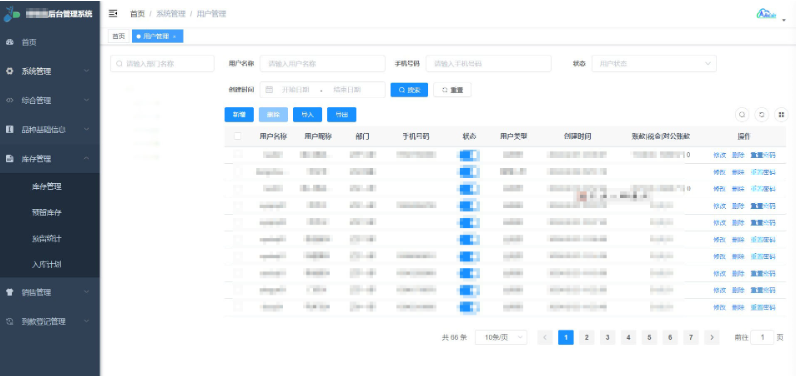This screenshot has width=796, height=376.
Task: Click the 到款登记管理 sidebar icon
Action: [9, 321]
